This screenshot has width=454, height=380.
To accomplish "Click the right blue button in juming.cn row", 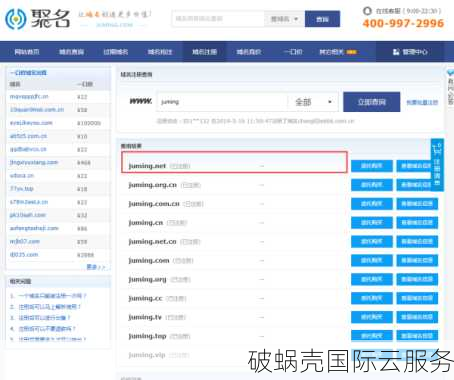I will pyautogui.click(x=417, y=222).
